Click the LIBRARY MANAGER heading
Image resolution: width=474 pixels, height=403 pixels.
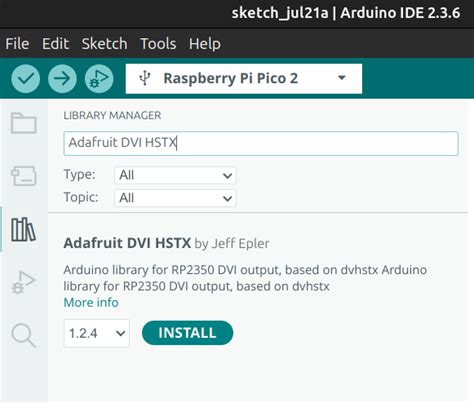point(112,115)
